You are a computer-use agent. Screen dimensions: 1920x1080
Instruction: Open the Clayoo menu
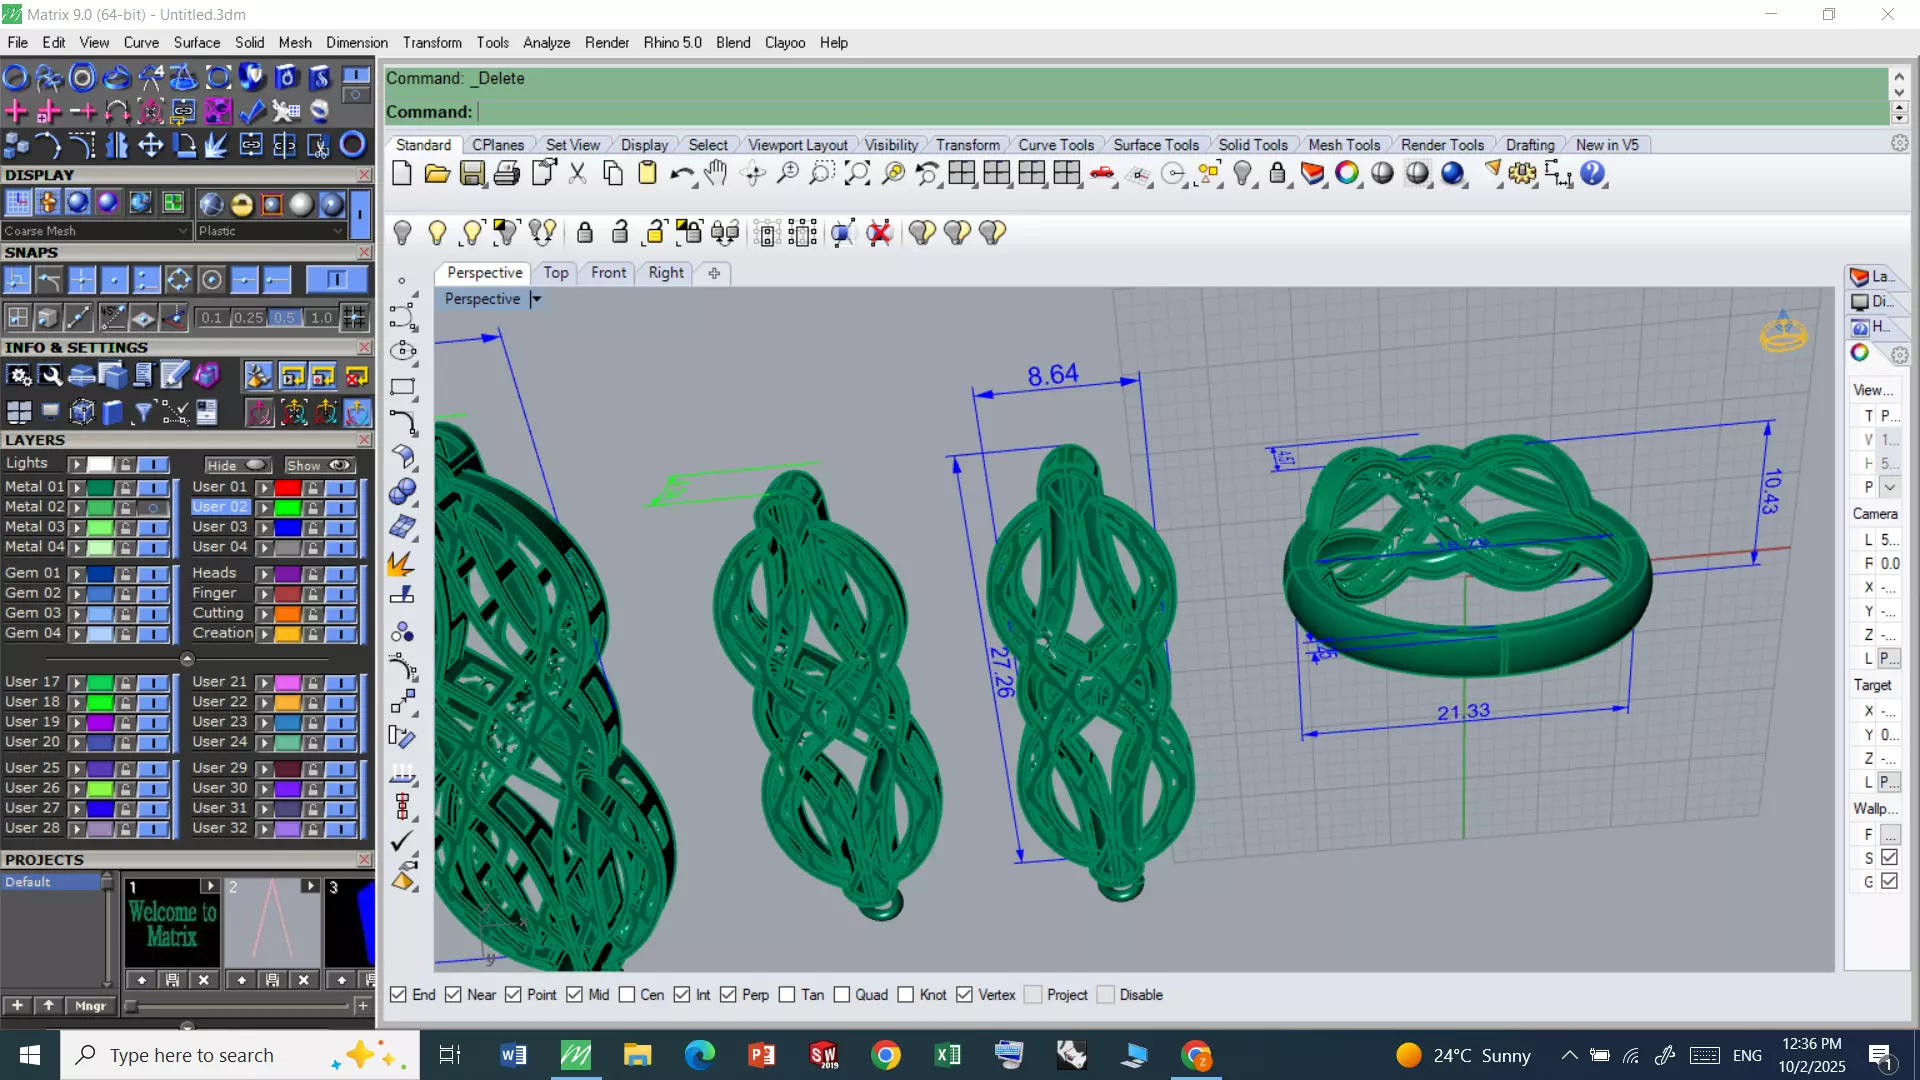(x=785, y=43)
